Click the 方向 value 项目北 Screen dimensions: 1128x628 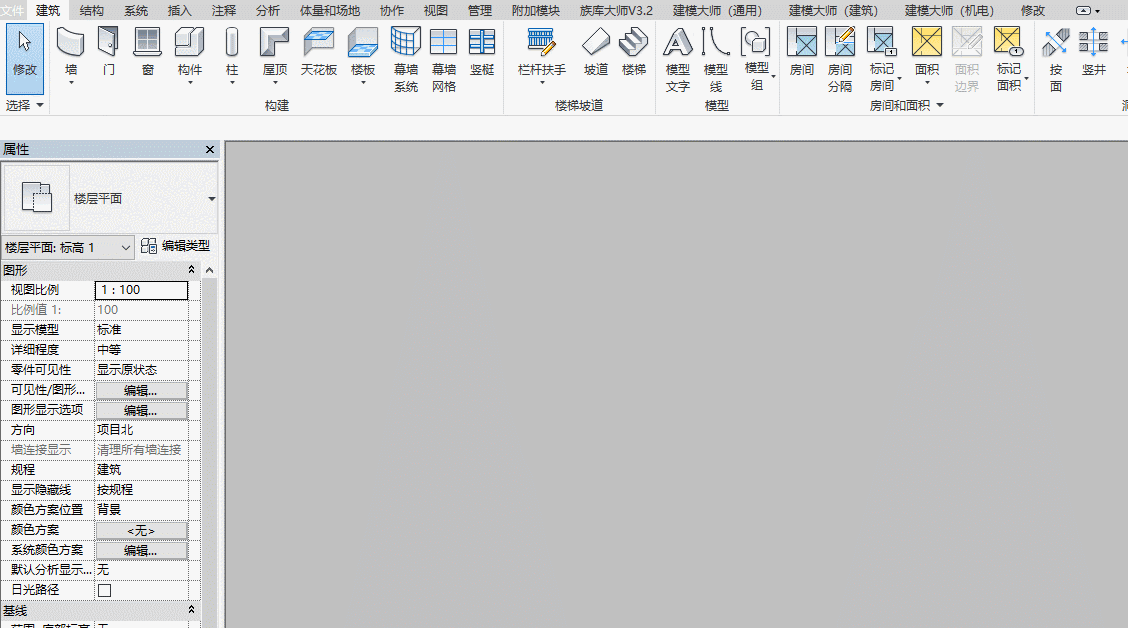coord(141,429)
